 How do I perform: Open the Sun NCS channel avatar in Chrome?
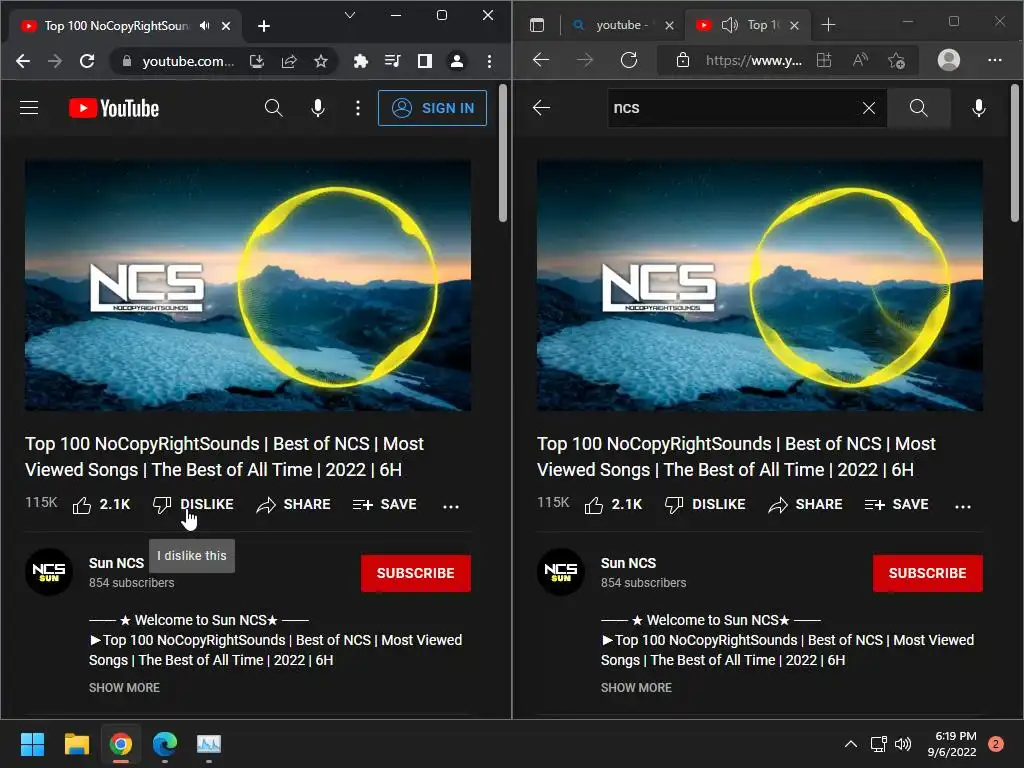coord(49,572)
